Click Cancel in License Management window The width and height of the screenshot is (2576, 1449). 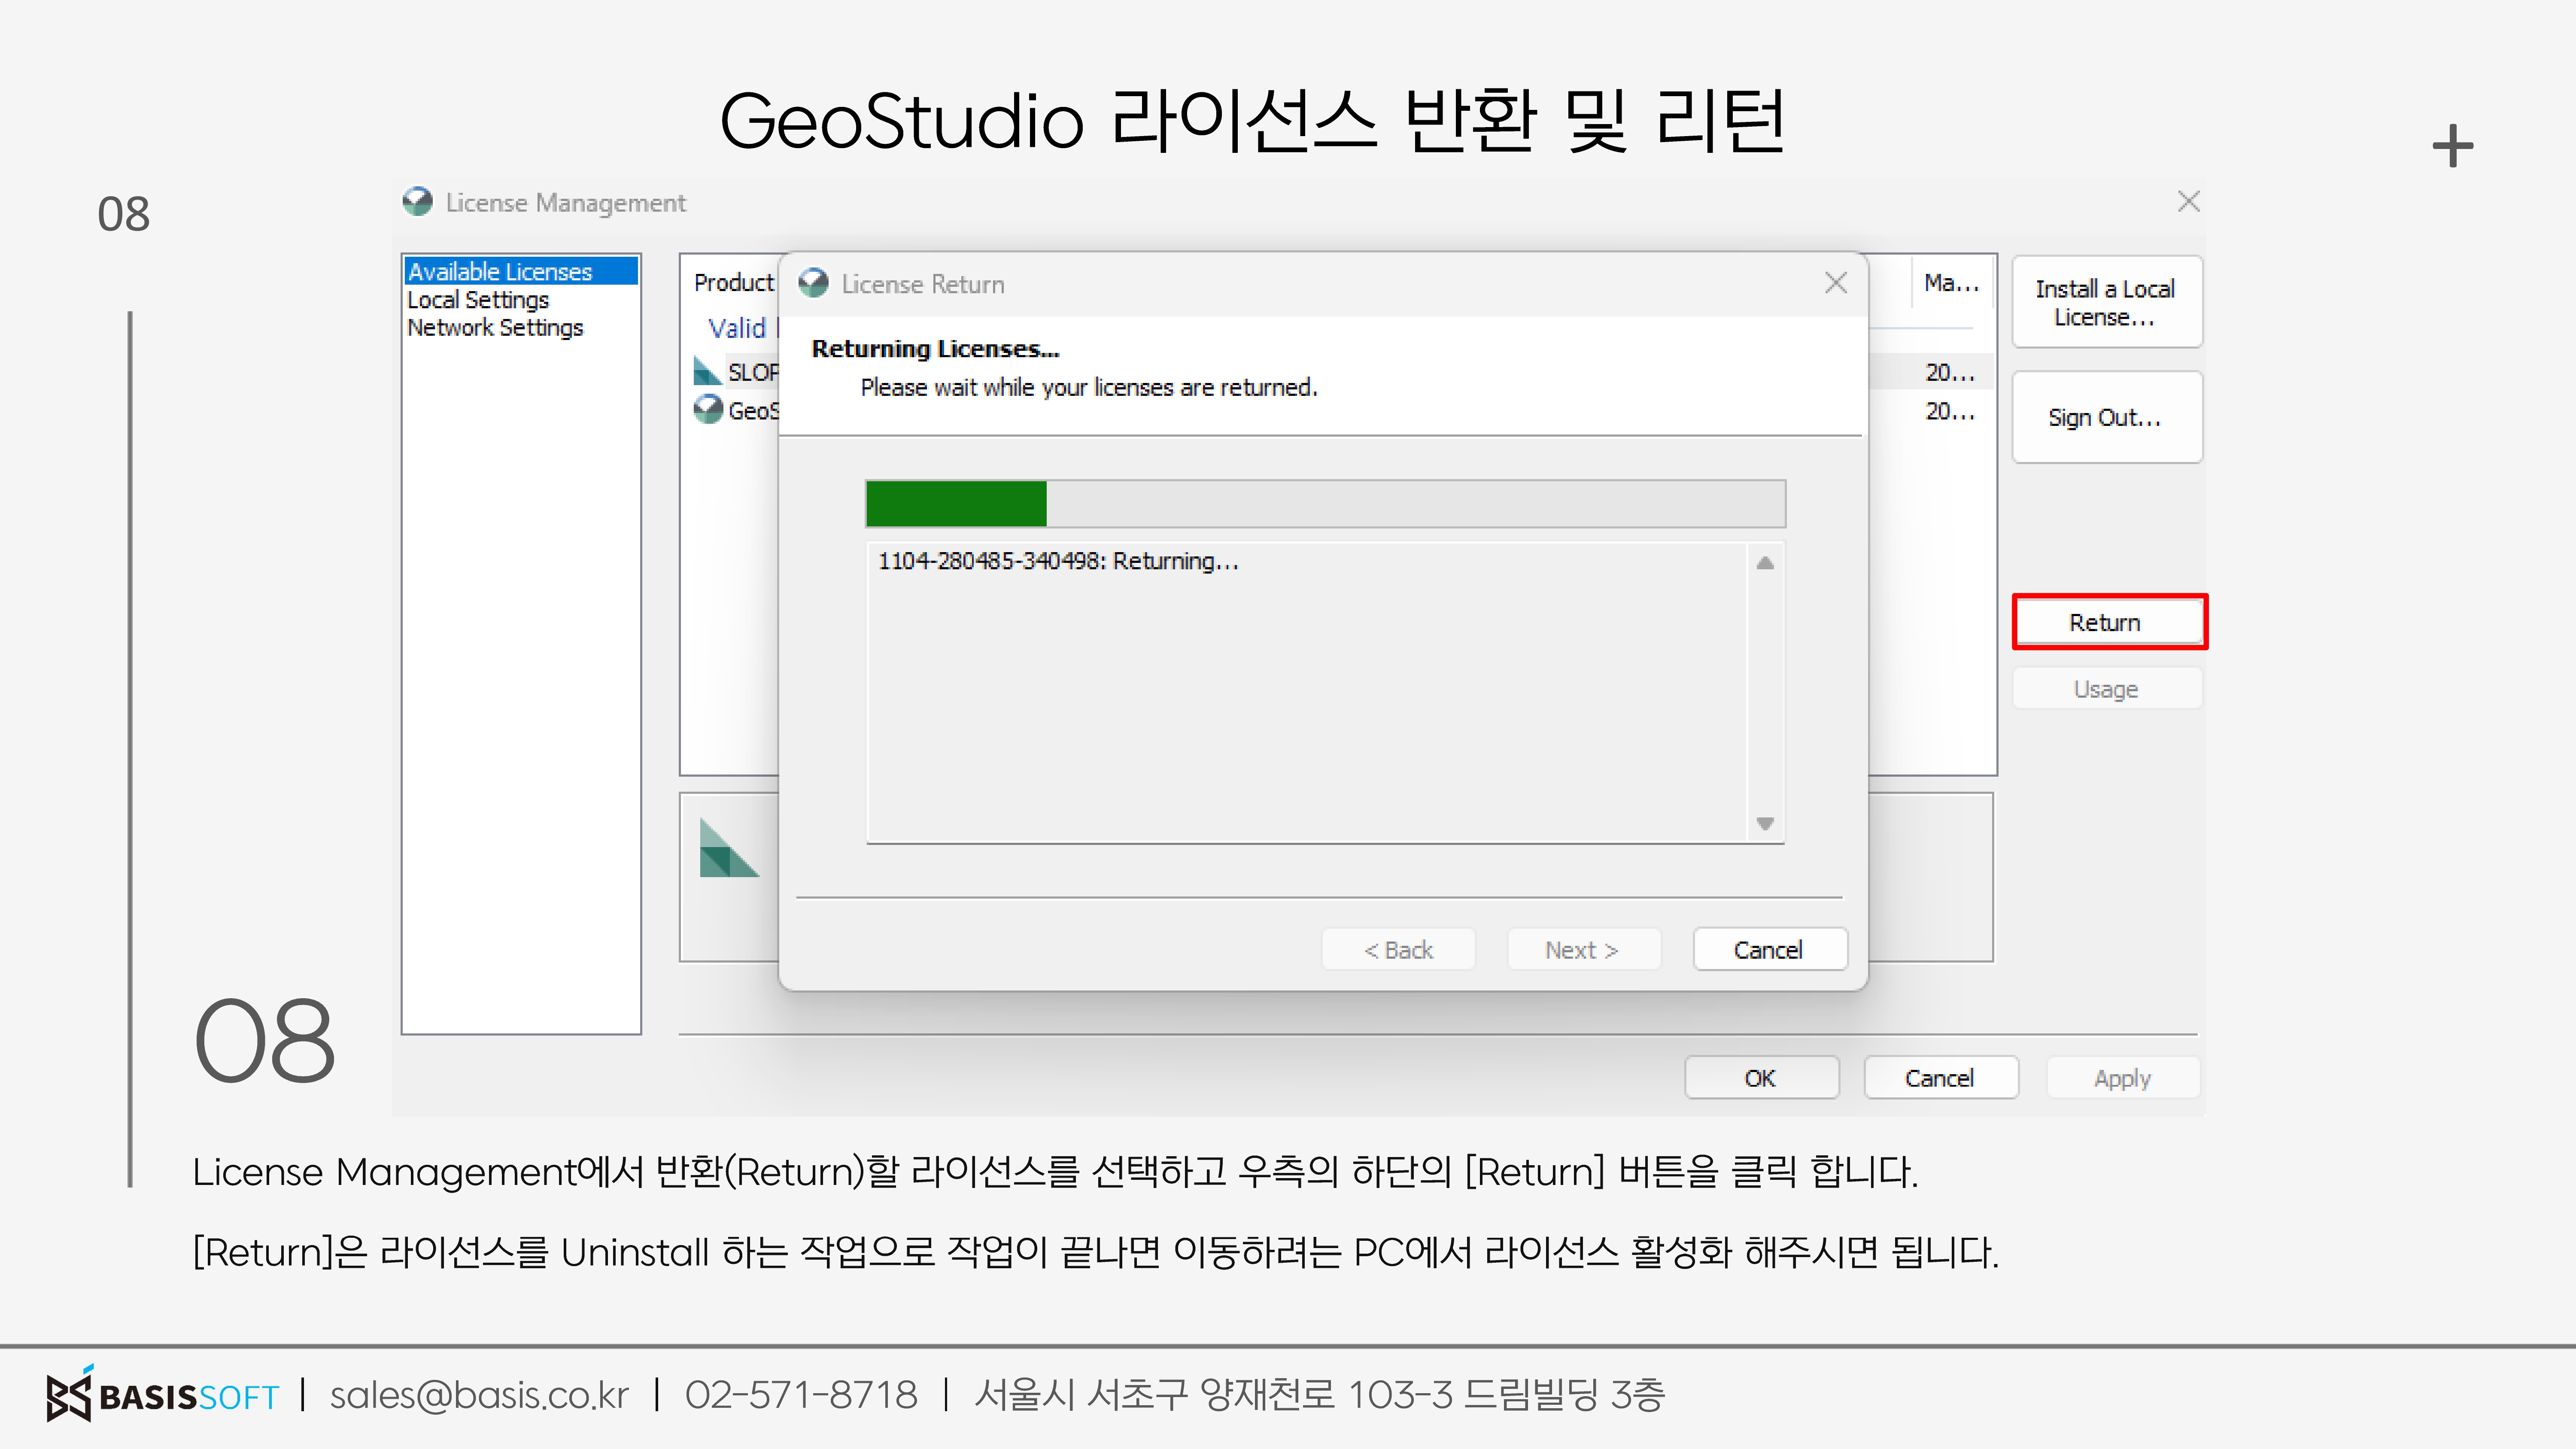1940,1078
